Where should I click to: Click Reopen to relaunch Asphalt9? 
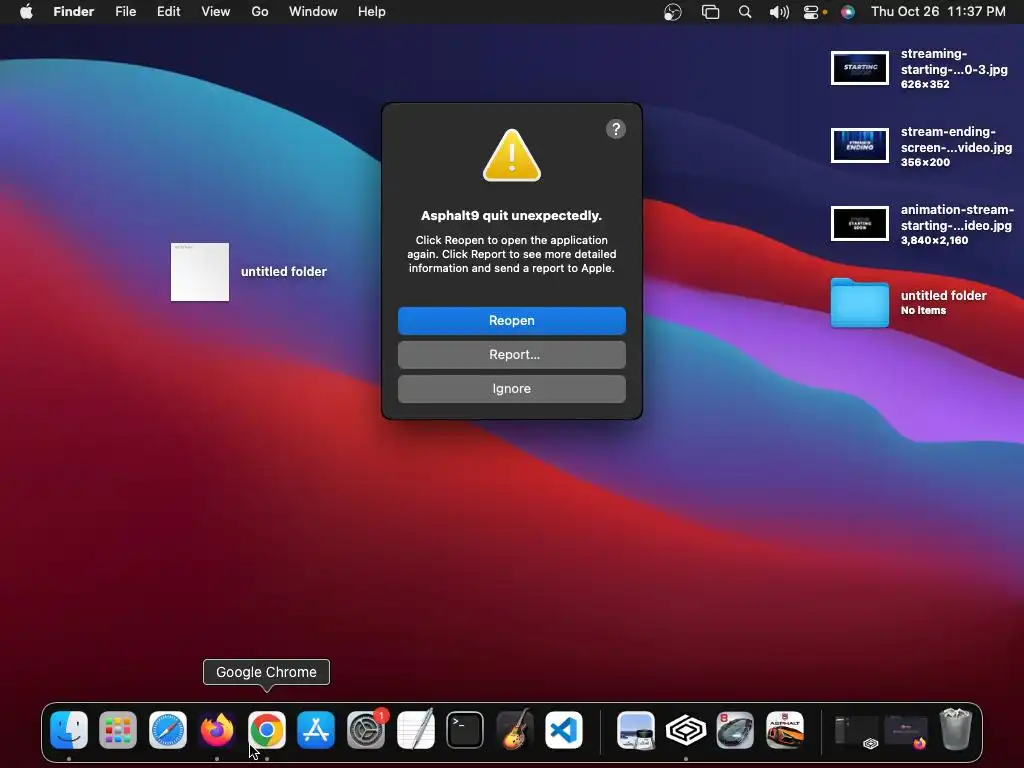512,321
